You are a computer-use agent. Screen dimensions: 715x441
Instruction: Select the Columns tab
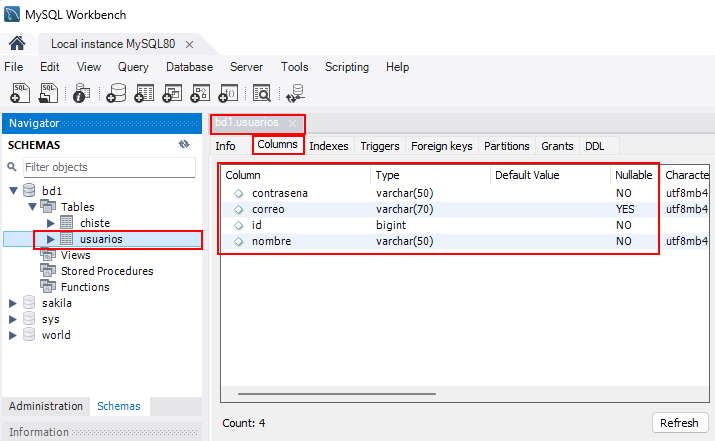(278, 145)
